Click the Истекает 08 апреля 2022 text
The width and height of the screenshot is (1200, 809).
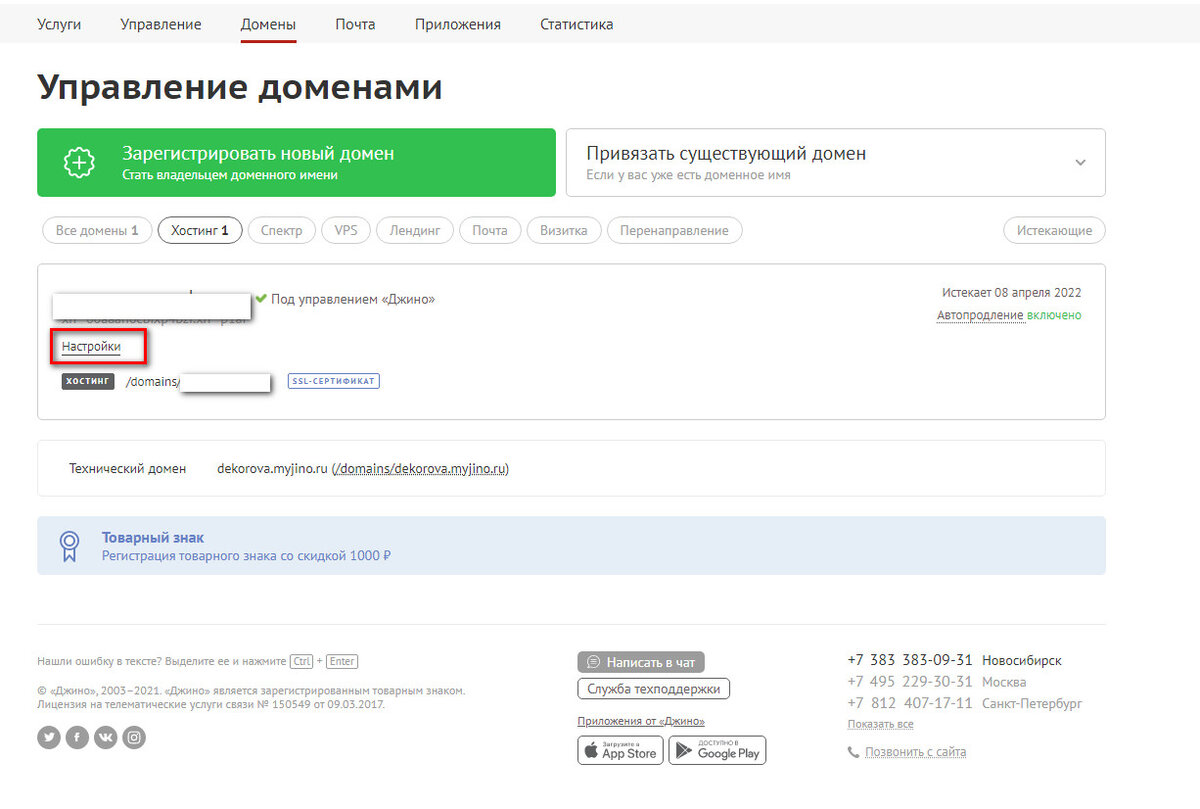coord(1011,293)
